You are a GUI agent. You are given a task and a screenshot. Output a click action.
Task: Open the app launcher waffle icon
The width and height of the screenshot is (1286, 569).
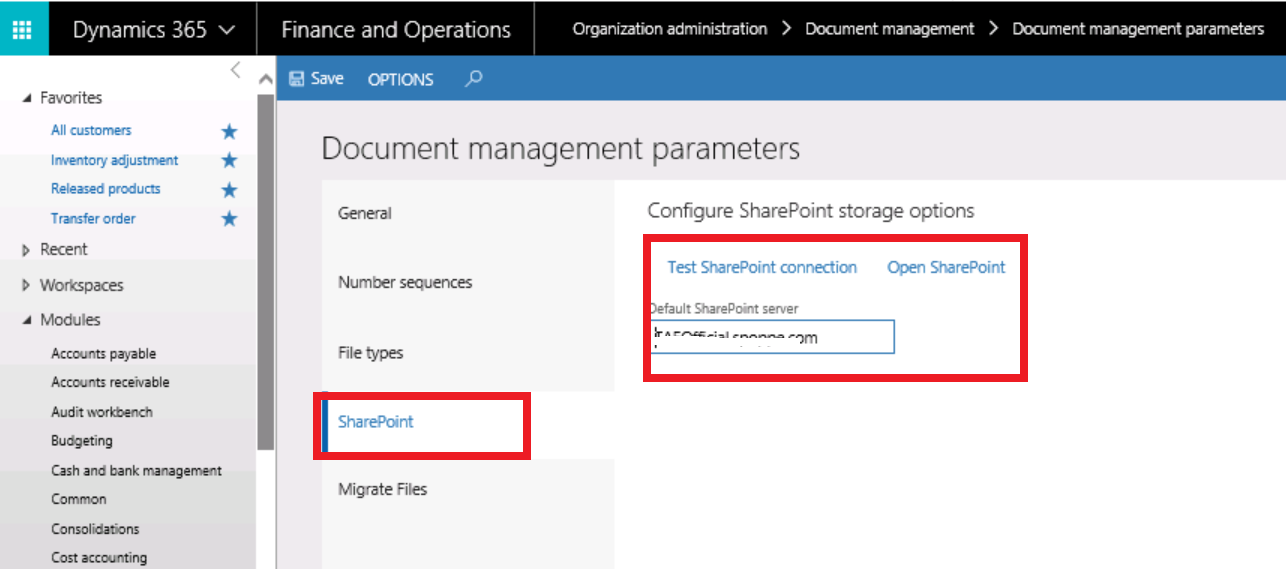(23, 29)
